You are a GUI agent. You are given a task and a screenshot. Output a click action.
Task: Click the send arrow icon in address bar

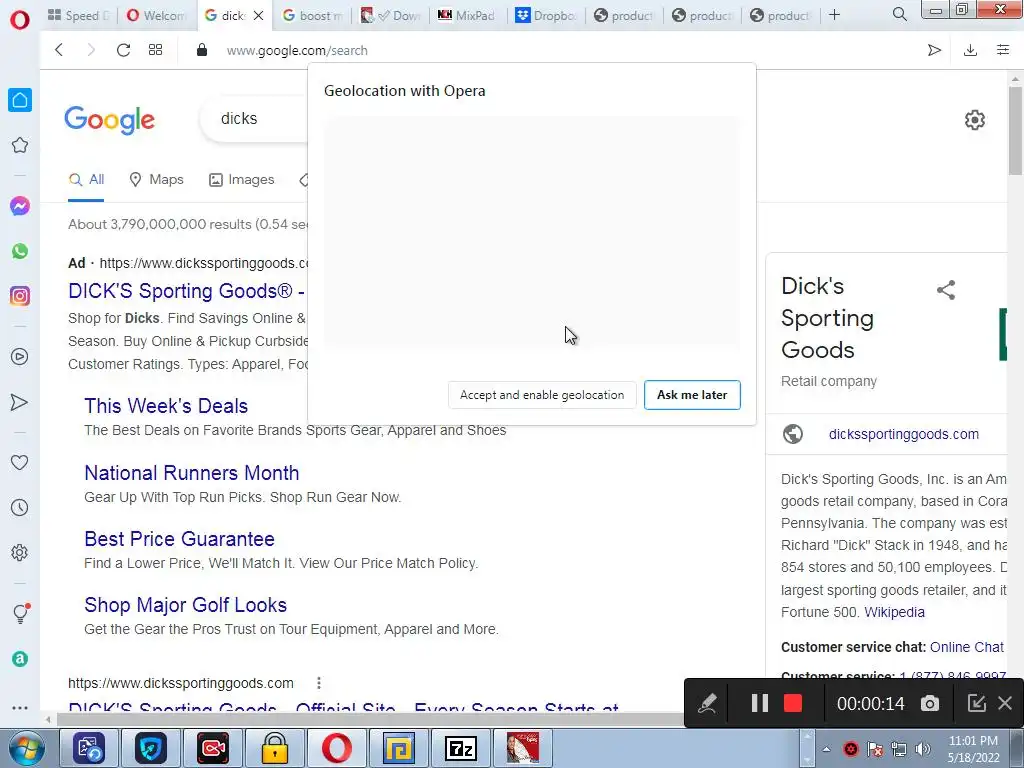pyautogui.click(x=935, y=50)
